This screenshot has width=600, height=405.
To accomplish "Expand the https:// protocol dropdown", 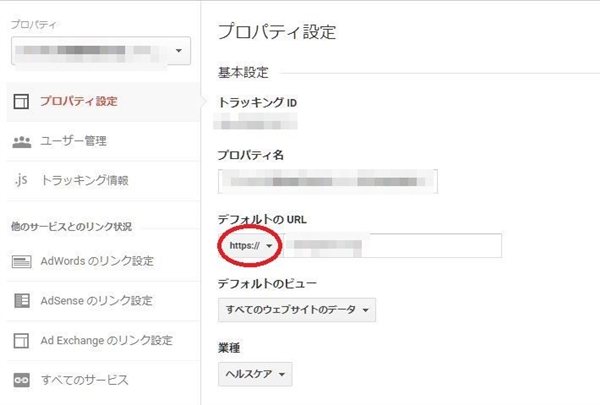I will (x=252, y=246).
